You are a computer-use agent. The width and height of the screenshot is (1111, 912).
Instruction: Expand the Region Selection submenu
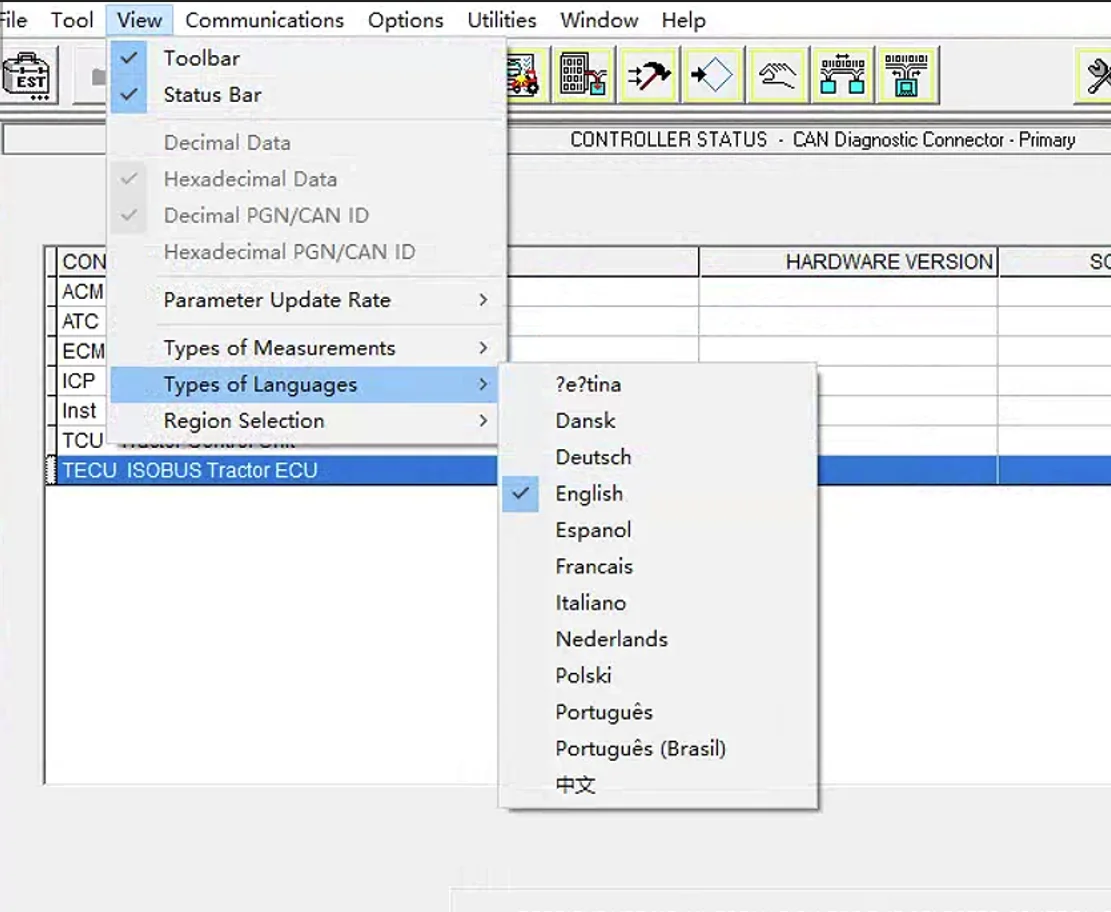coord(244,421)
